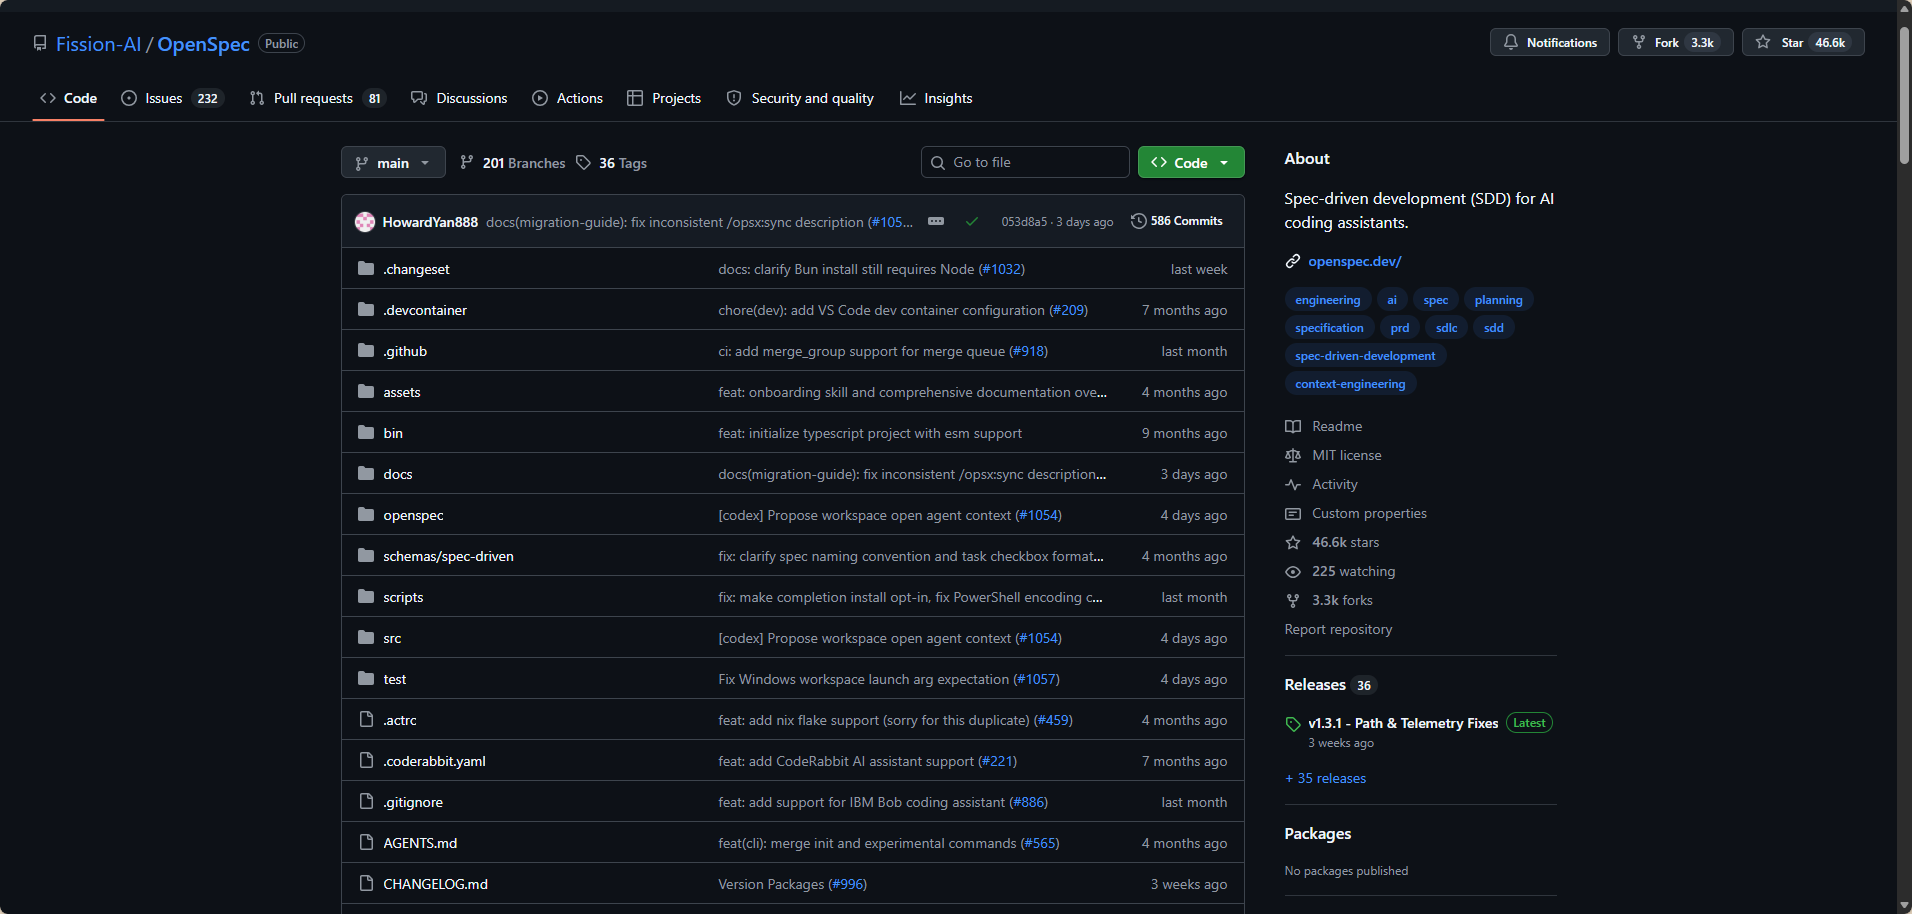The height and width of the screenshot is (914, 1912).
Task: Click the folder icon for .changeset
Action: click(x=366, y=269)
